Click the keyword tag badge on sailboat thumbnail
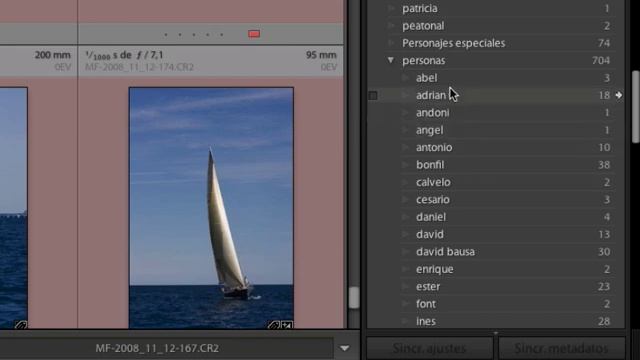 273,325
